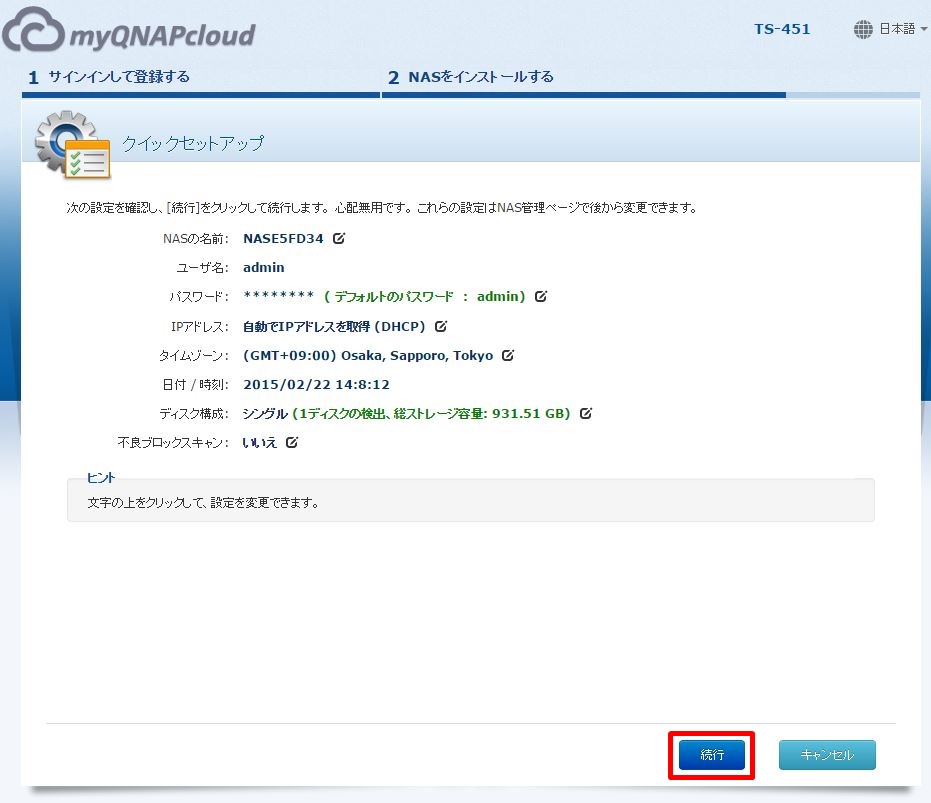Viewport: 931px width, 803px height.
Task: Click the hint text 文字の上をクリックして、設定を変更できます。
Action: point(203,502)
